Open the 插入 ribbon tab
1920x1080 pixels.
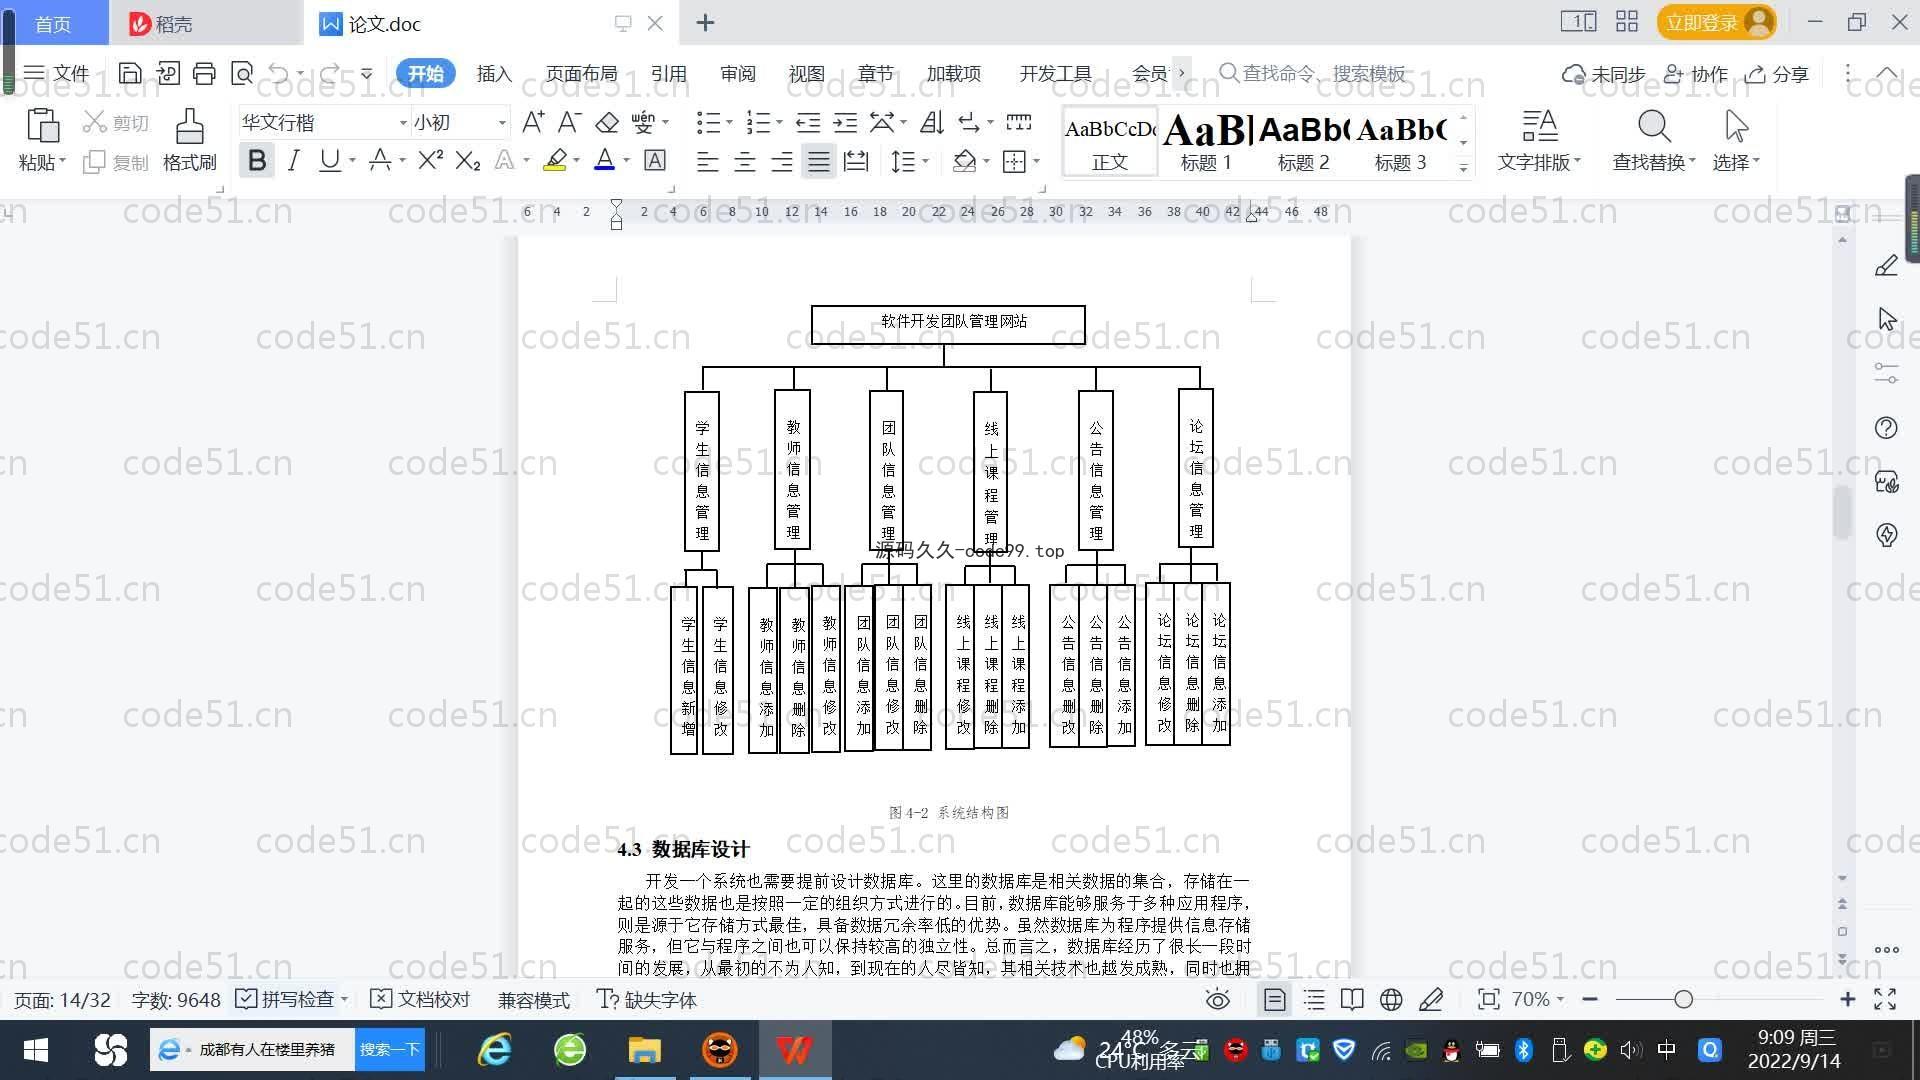pyautogui.click(x=494, y=73)
